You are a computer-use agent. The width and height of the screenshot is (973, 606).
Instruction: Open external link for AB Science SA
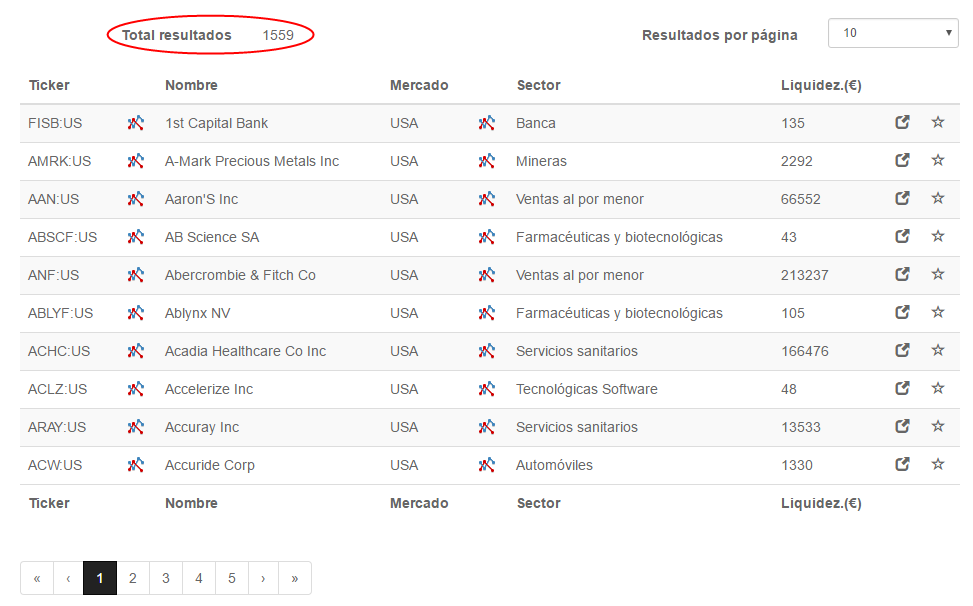(x=902, y=236)
